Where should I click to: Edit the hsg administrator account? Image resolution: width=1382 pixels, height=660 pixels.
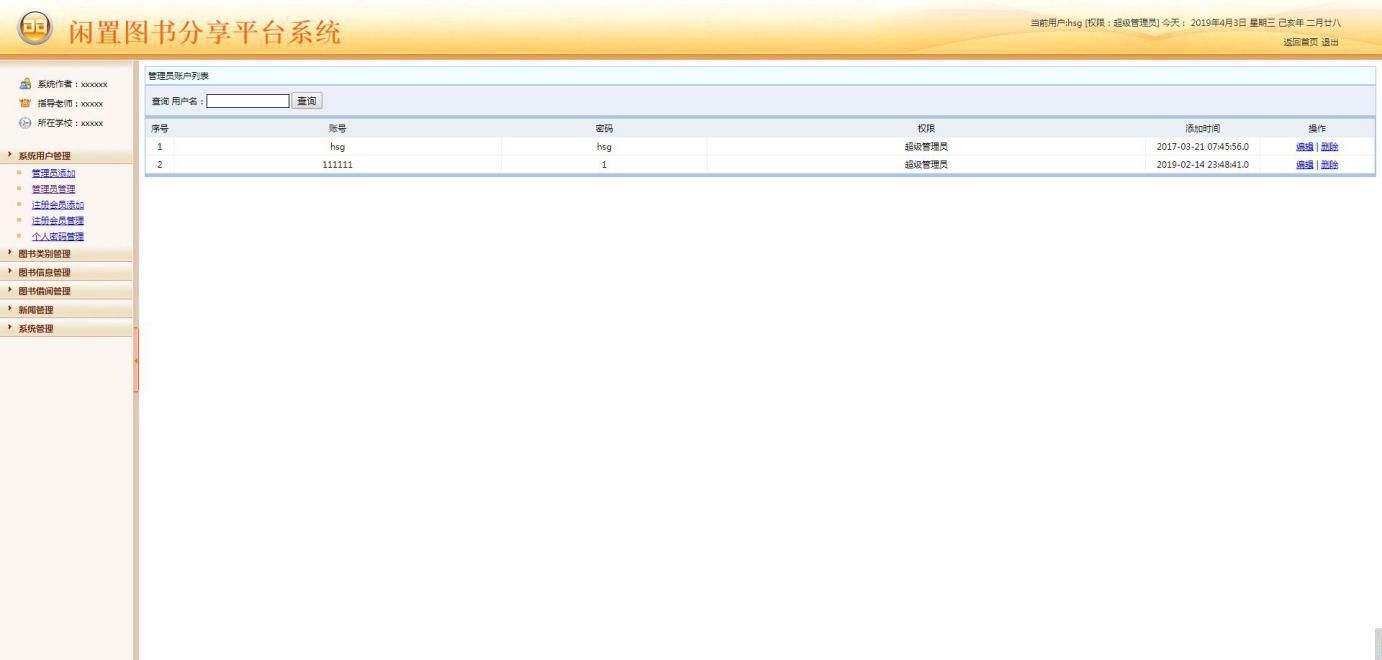pos(1305,147)
